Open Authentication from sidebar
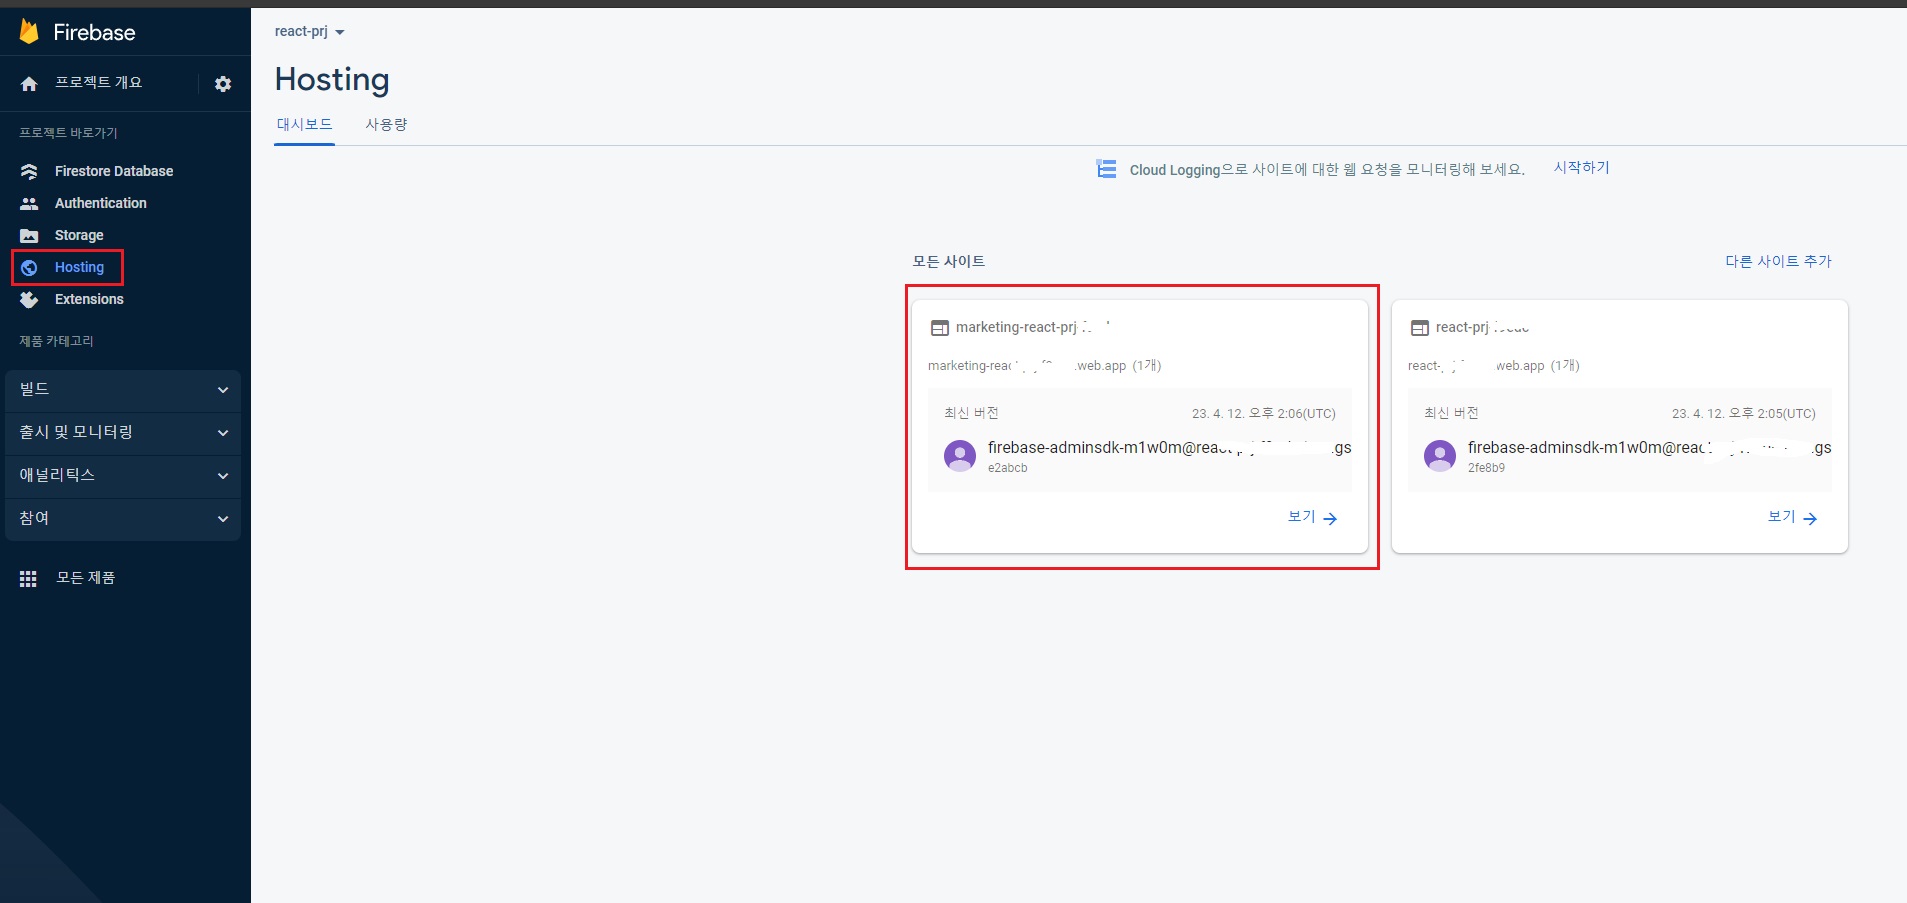 tap(101, 204)
